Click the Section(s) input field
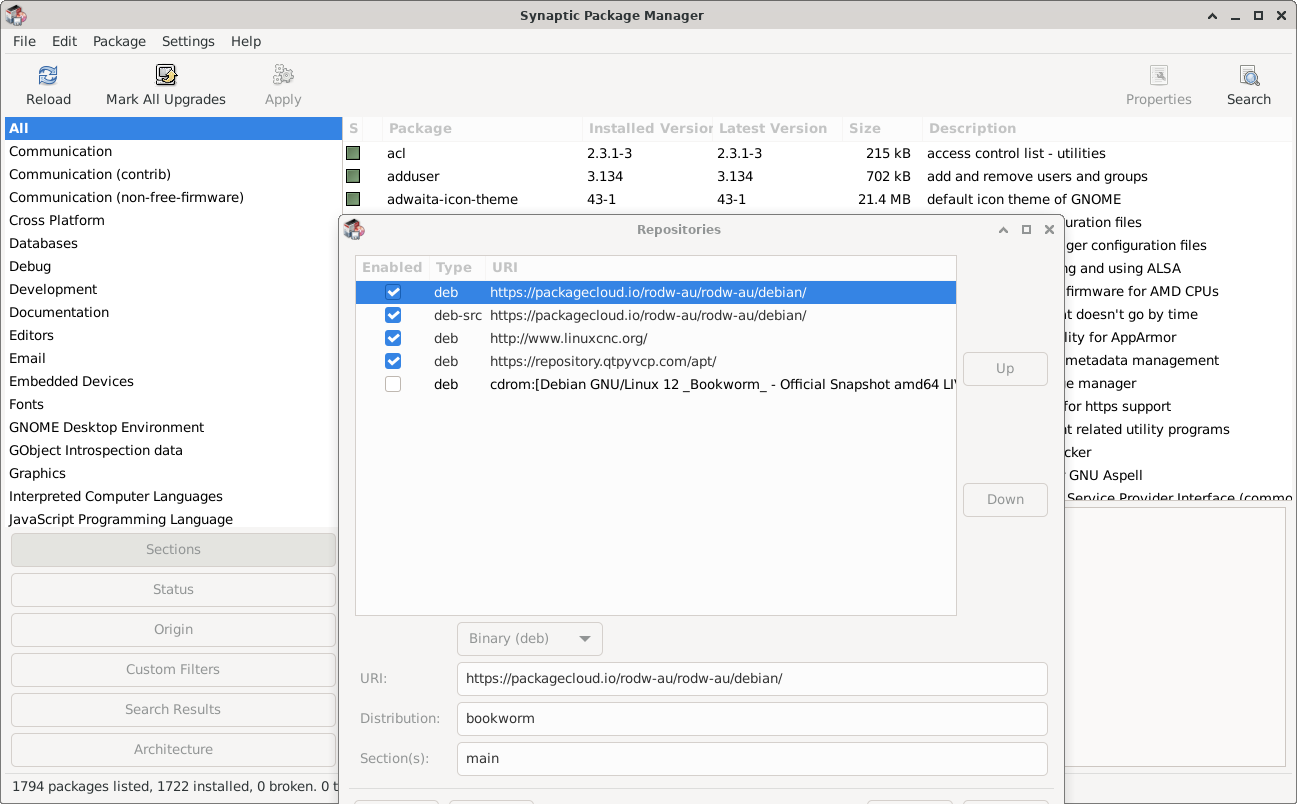The height and width of the screenshot is (804, 1297). coord(752,758)
